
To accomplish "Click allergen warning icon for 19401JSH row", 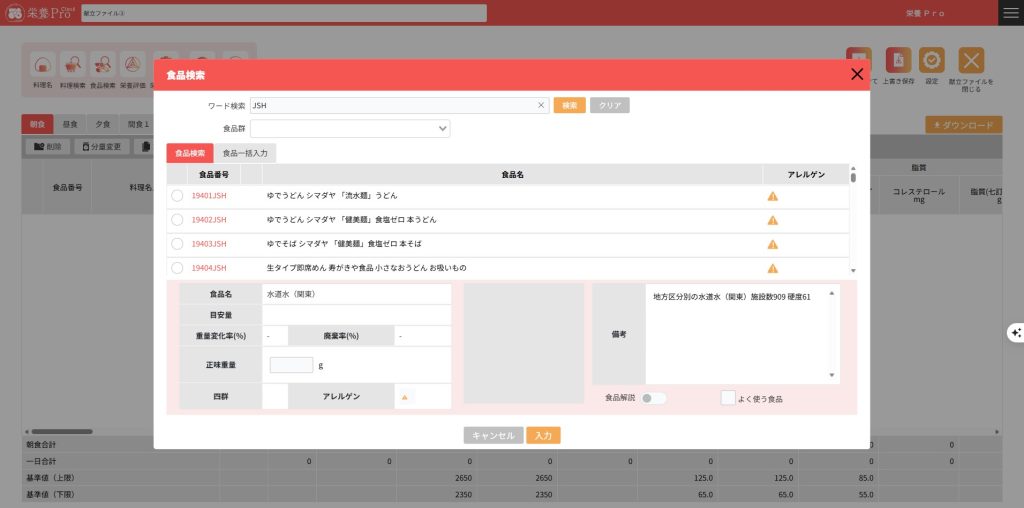I will point(773,196).
